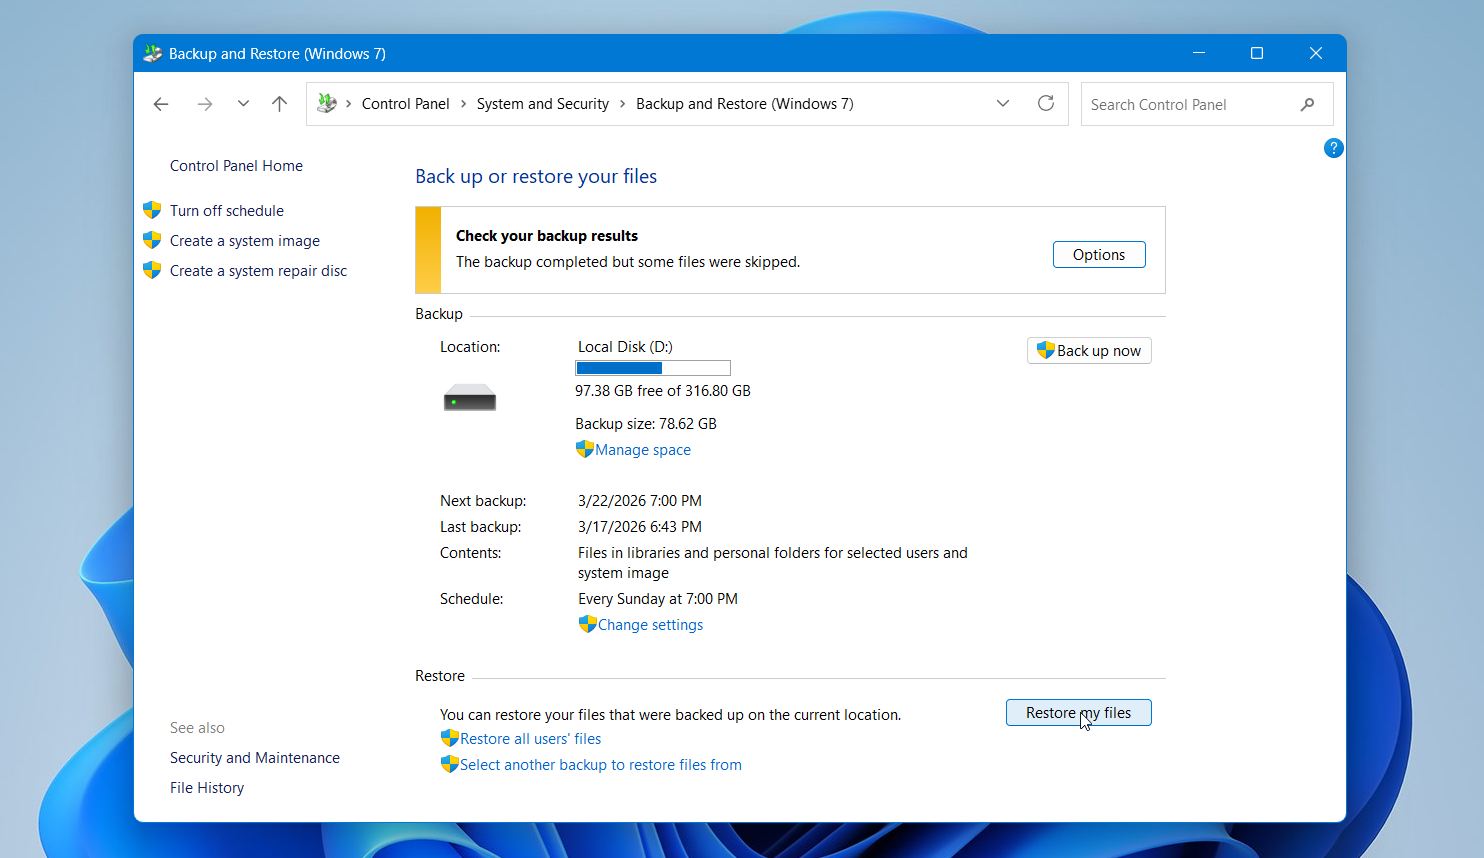This screenshot has width=1484, height=858.
Task: Open Change settings for the backup schedule
Action: tap(650, 624)
